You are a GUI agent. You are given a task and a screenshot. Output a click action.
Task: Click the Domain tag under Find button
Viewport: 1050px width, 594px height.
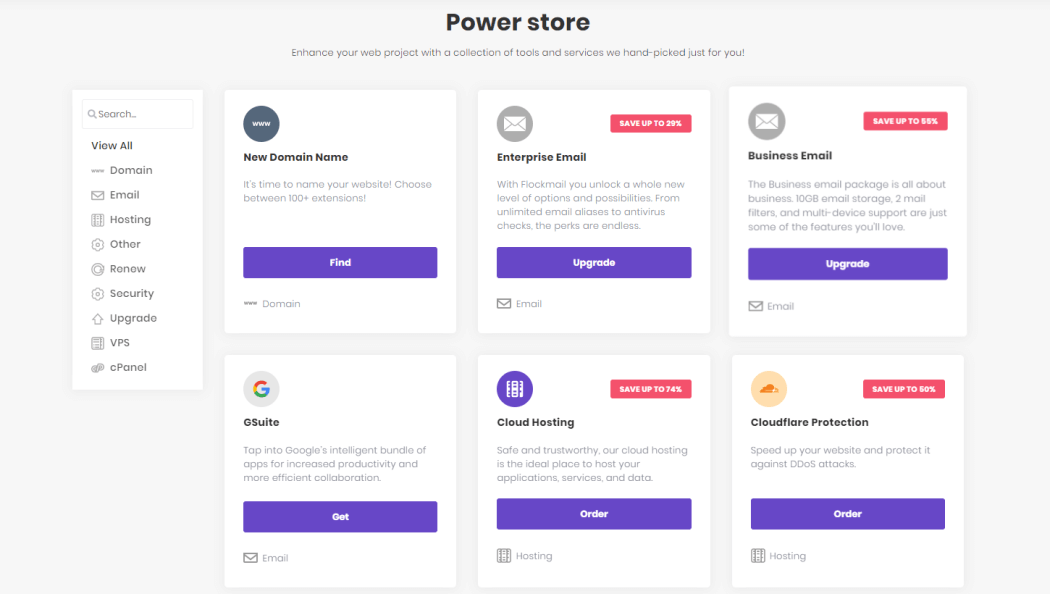pyautogui.click(x=272, y=303)
